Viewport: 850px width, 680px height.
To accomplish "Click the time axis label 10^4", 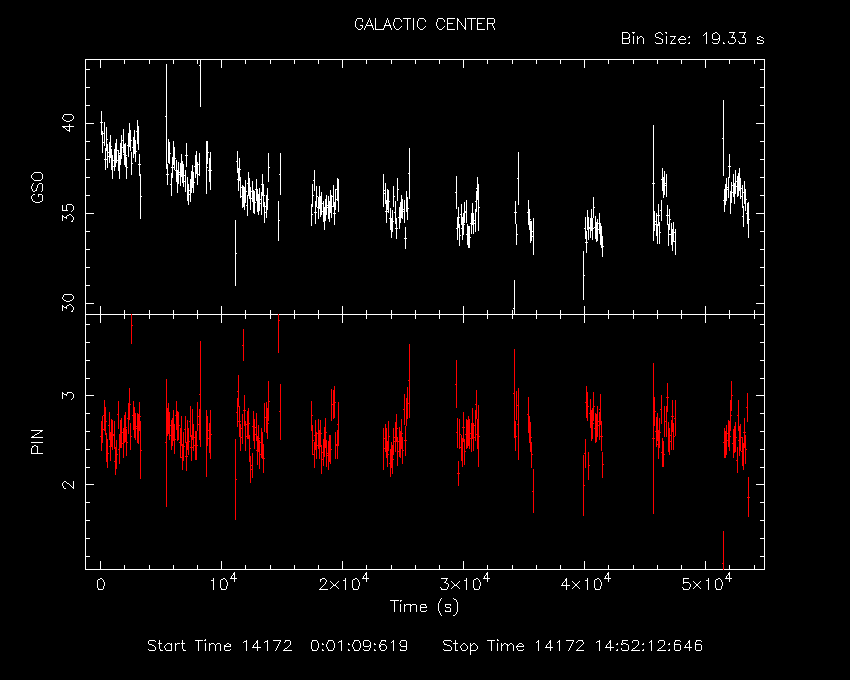I will 222,583.
